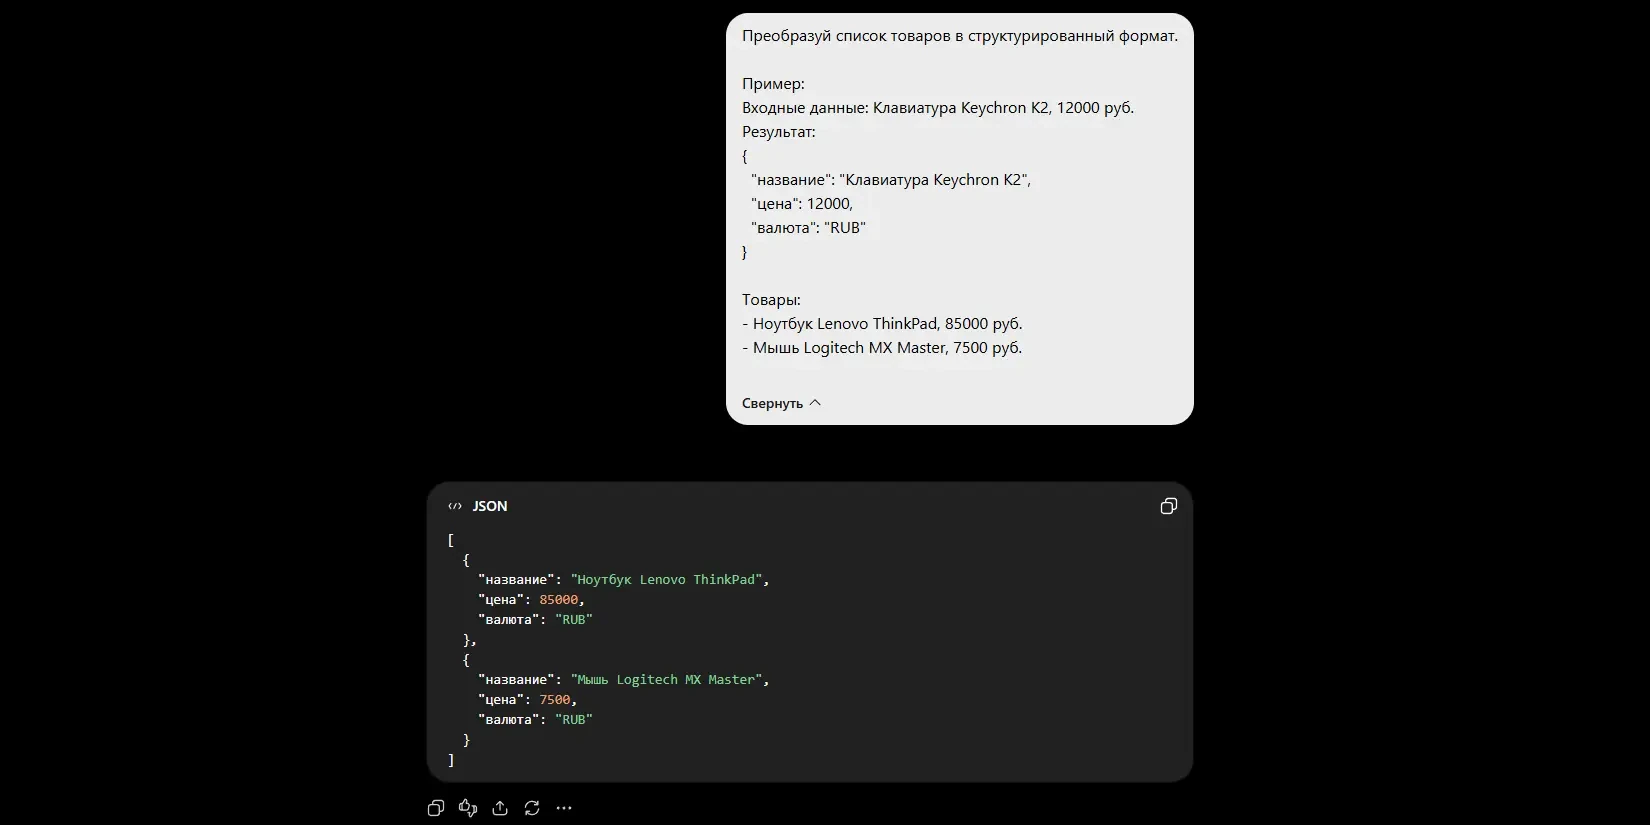
Task: Click the "название": "Клавиатура Keychron K2" line
Action: (x=891, y=180)
